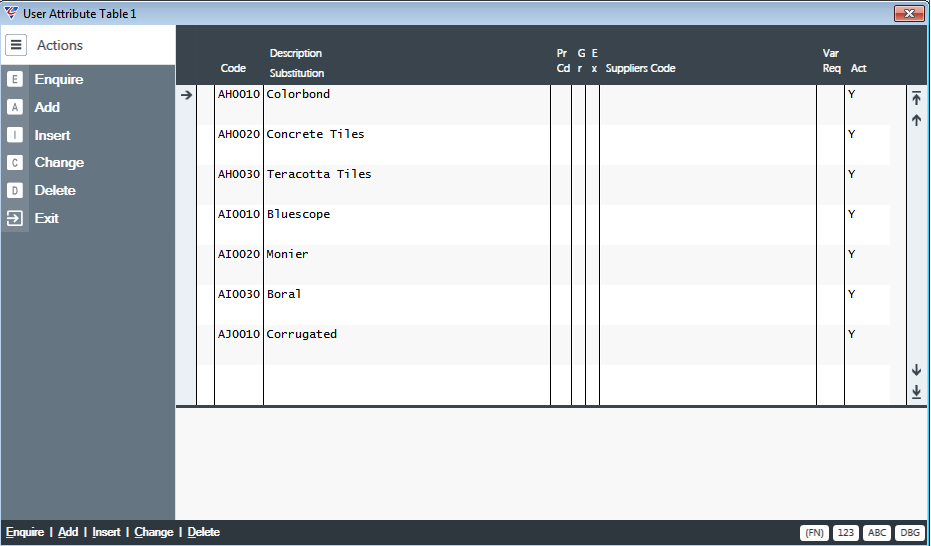The width and height of the screenshot is (931, 546).
Task: Click code AI0010 in the table
Action: point(239,214)
